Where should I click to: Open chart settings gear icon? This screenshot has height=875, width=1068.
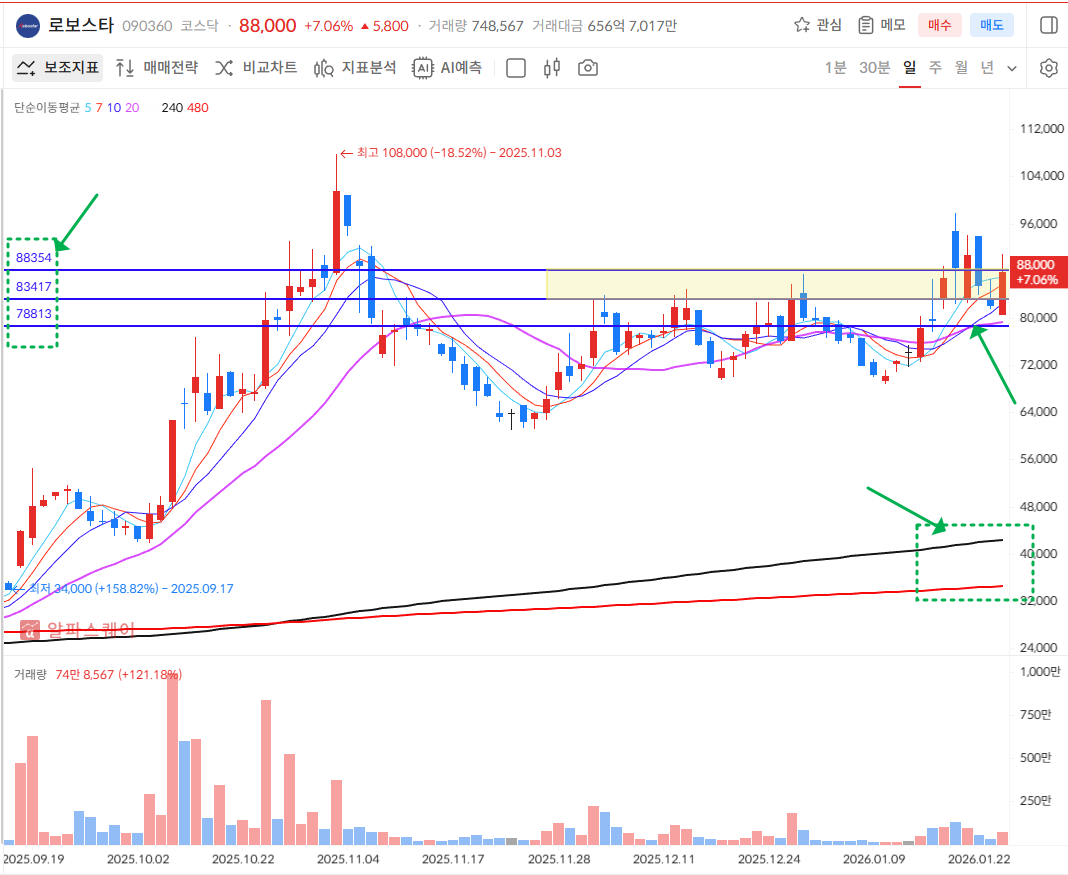[x=1048, y=68]
